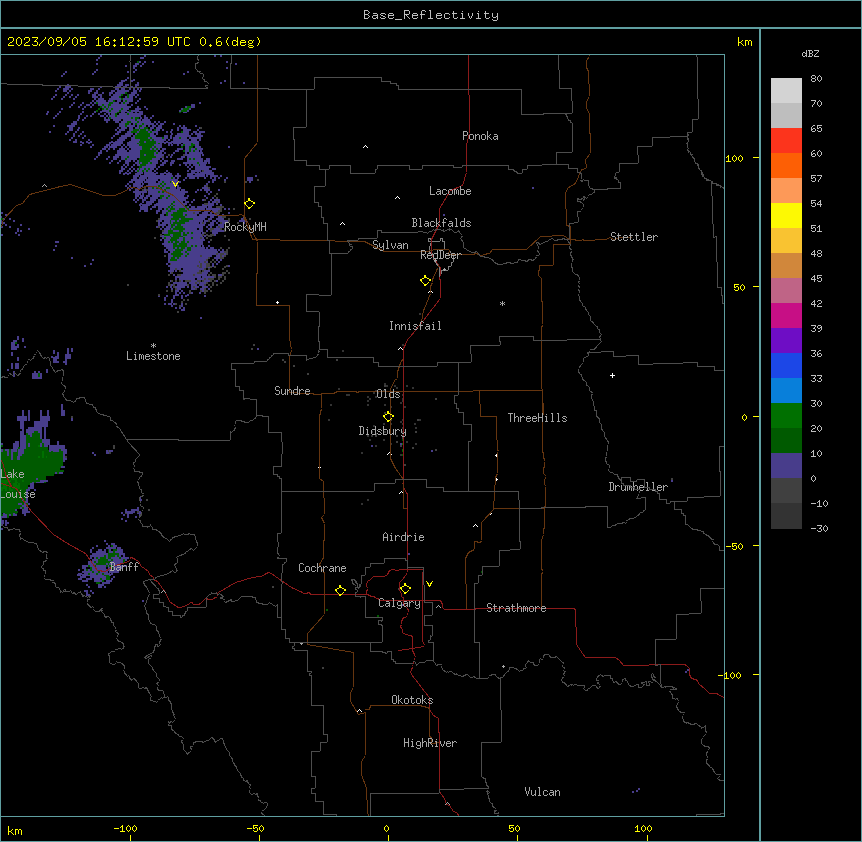Click the RedDeer city label
This screenshot has width=862, height=842.
tap(440, 255)
